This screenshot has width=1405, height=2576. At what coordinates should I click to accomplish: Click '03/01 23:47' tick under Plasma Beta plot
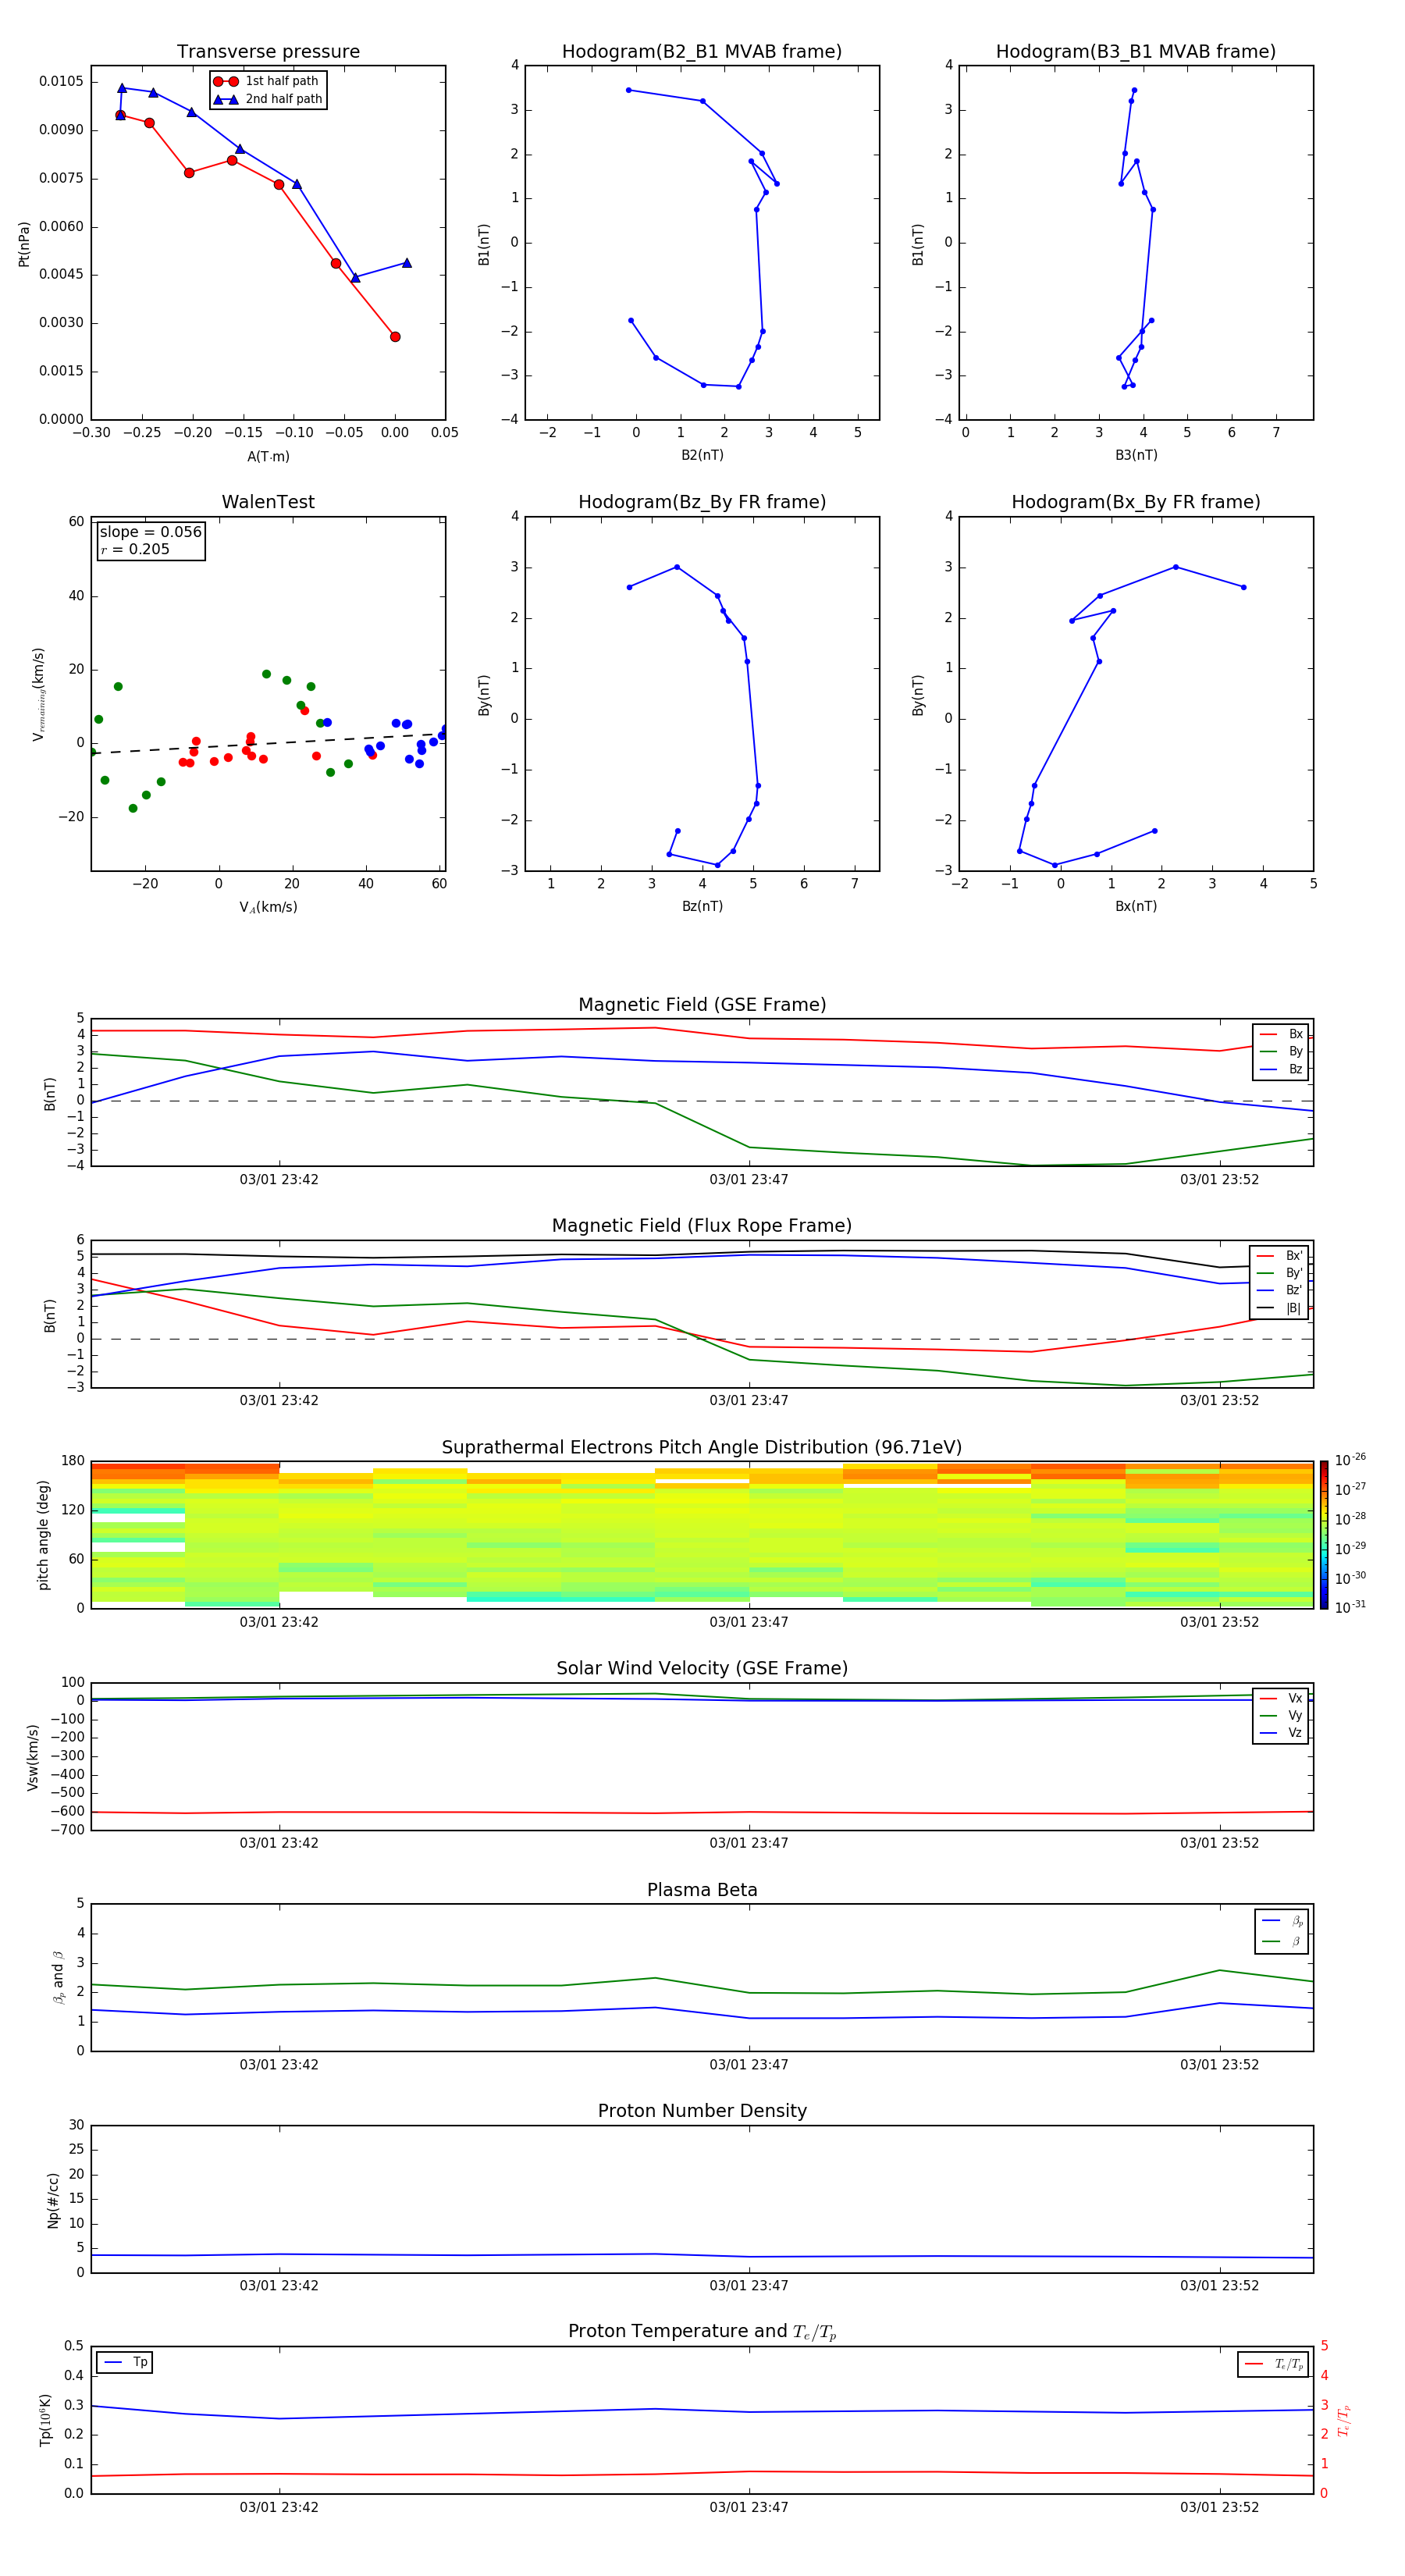point(749,2065)
